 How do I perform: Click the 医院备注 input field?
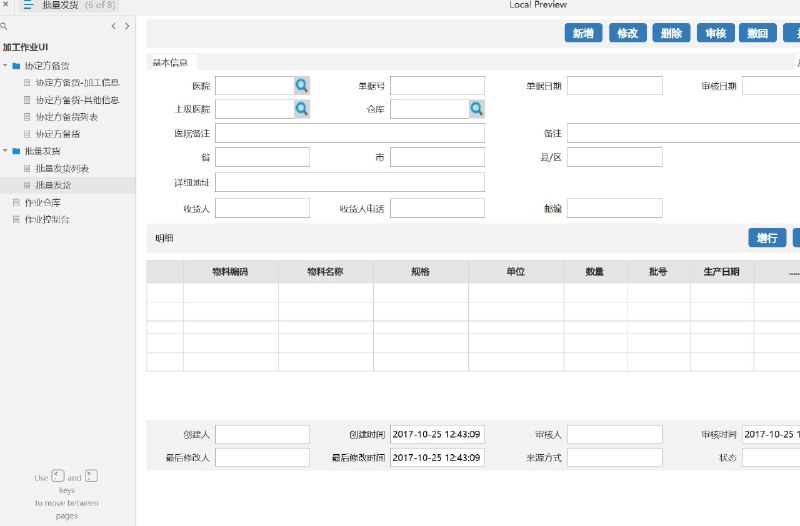(350, 133)
